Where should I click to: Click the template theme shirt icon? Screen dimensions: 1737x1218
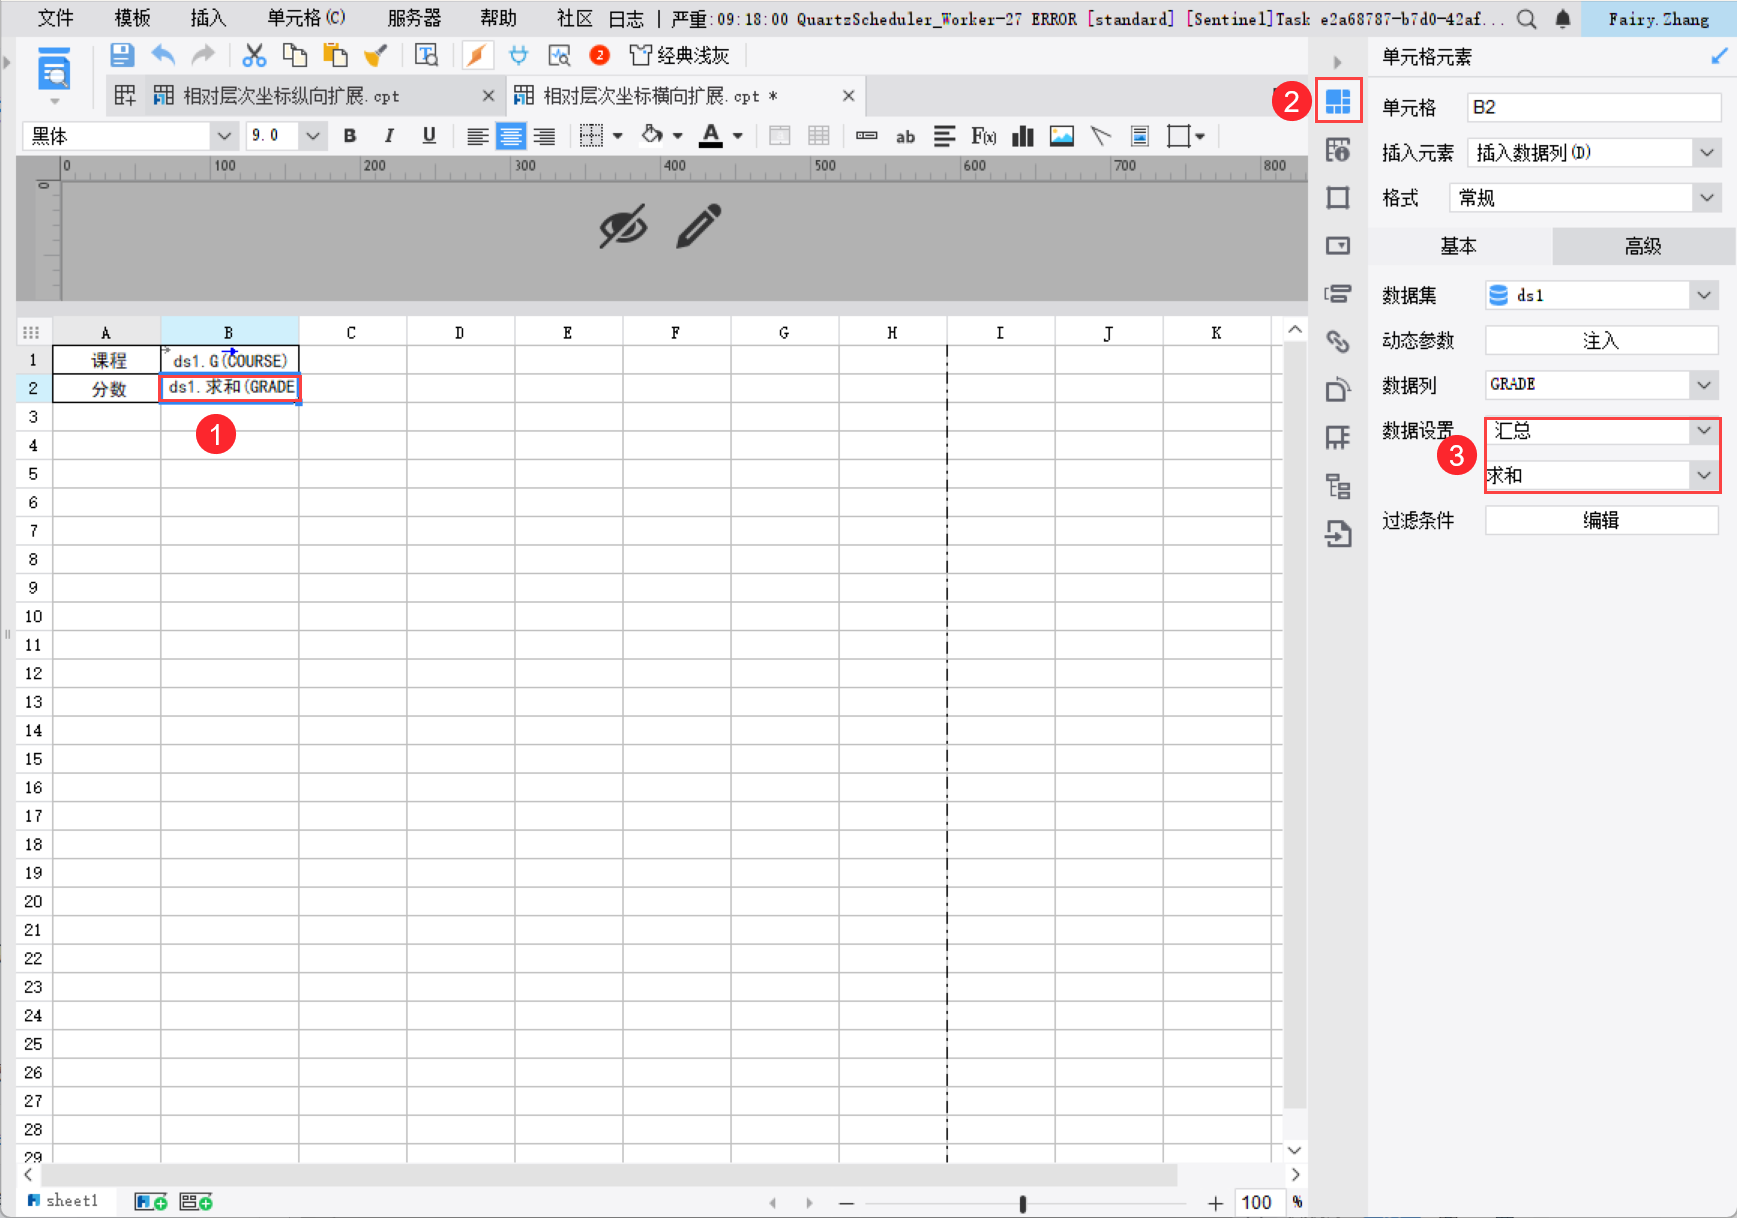click(x=640, y=55)
